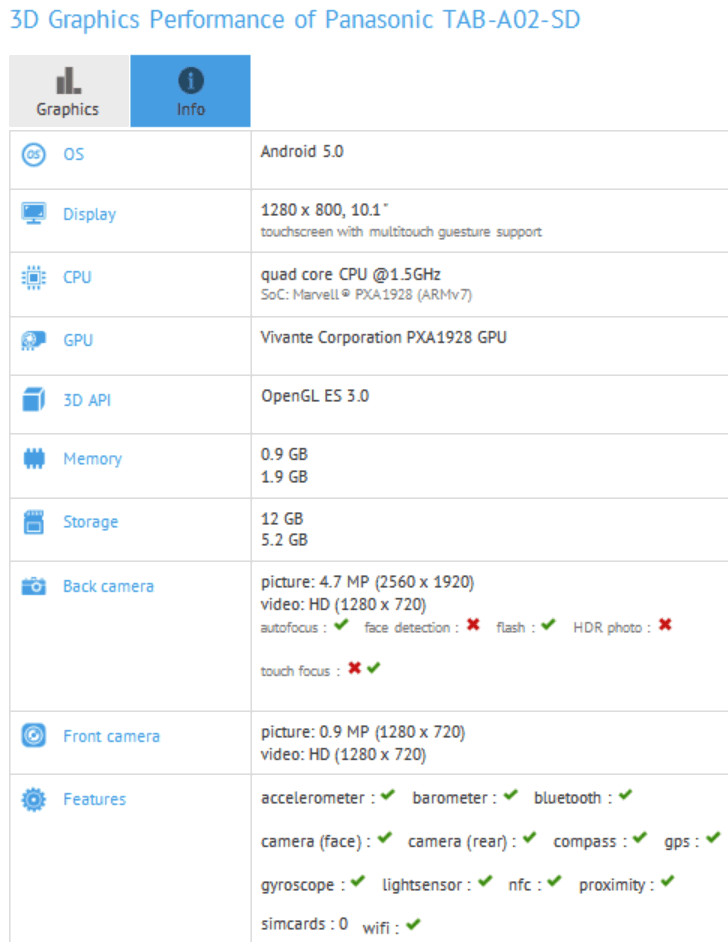The image size is (728, 942).
Task: Open the Display label link
Action: 89,214
